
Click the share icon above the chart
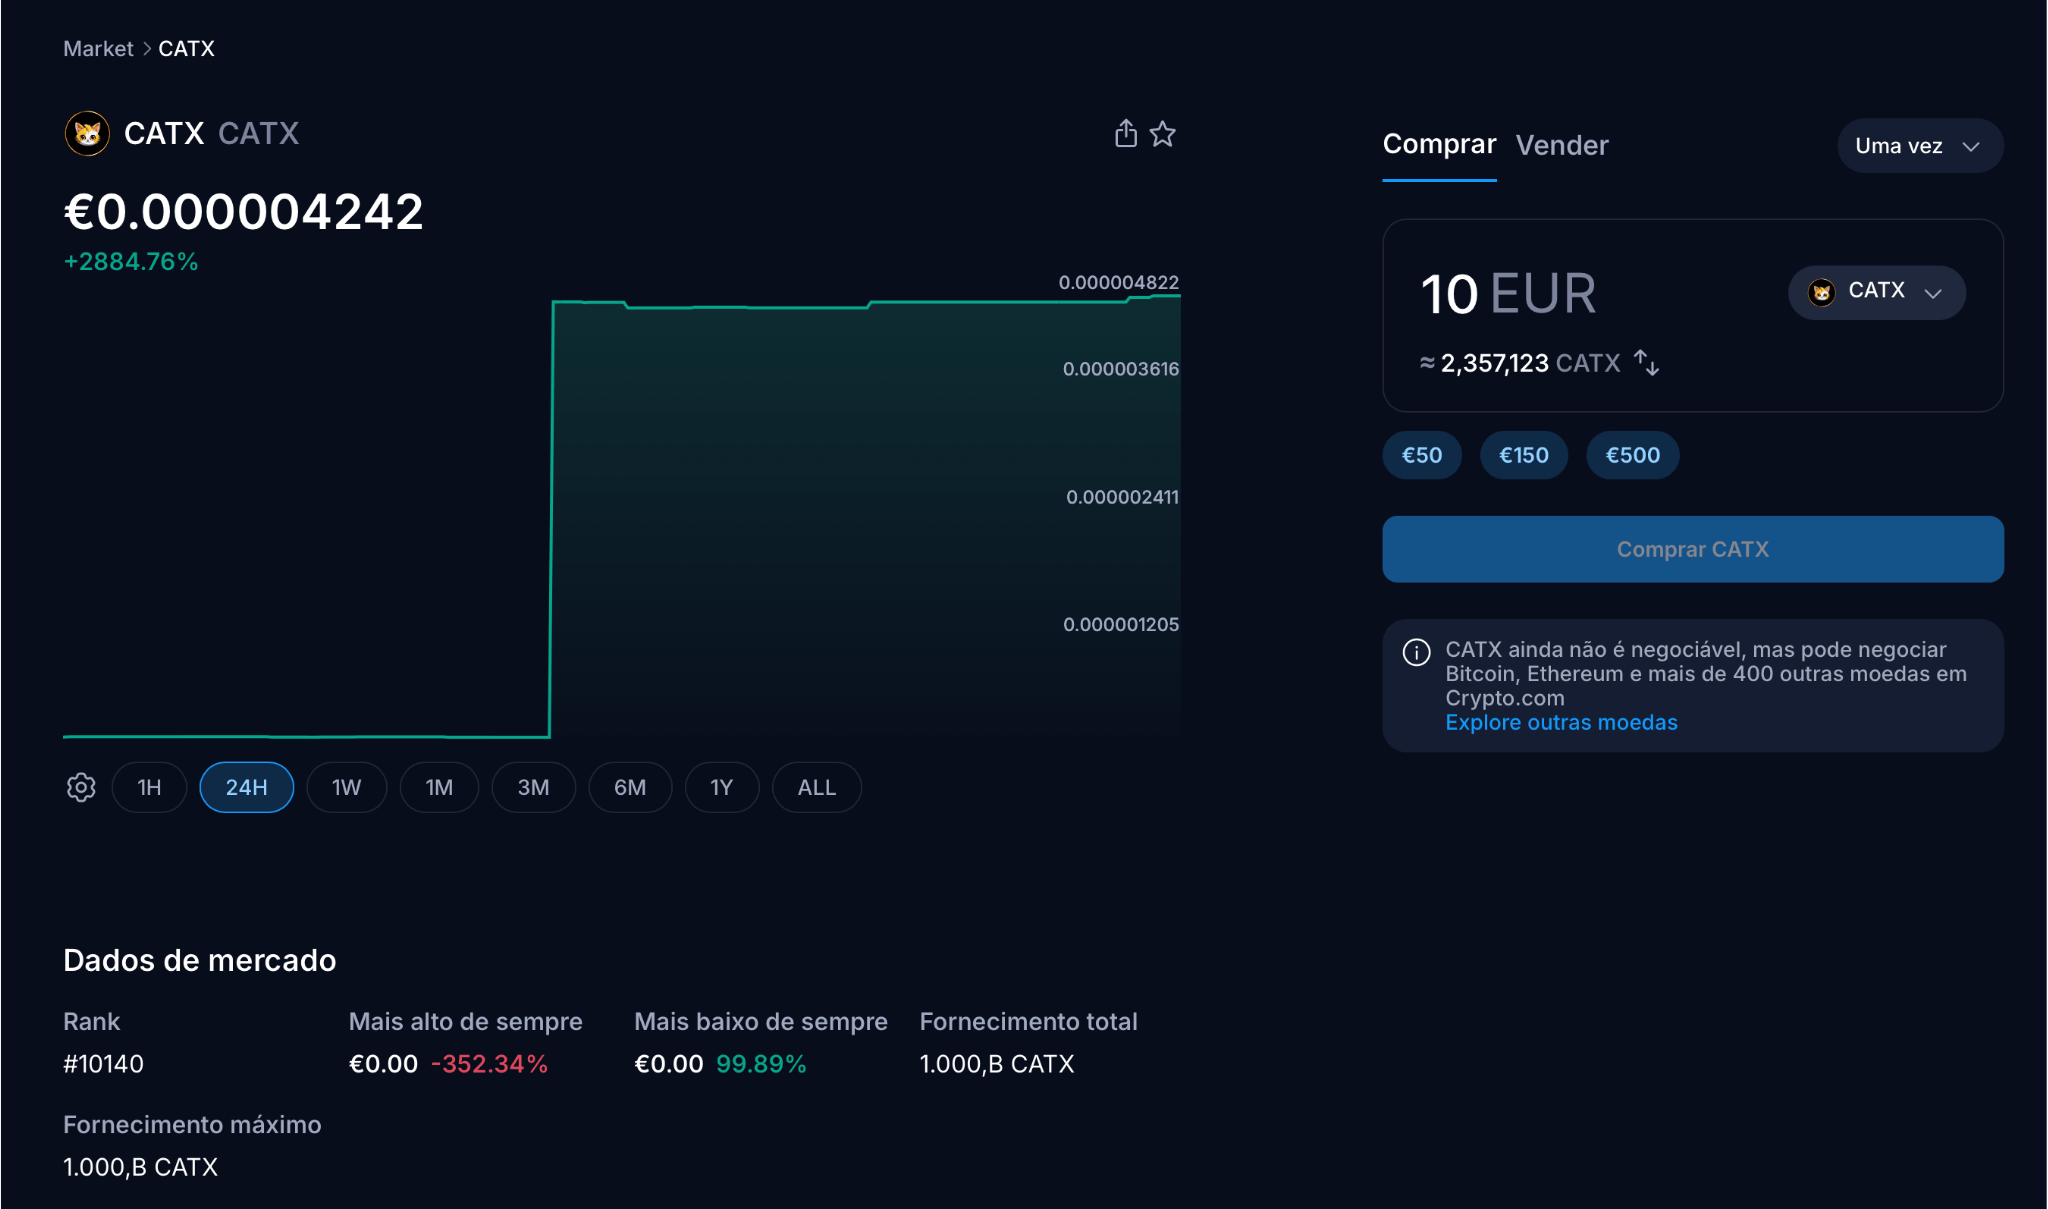tap(1126, 133)
